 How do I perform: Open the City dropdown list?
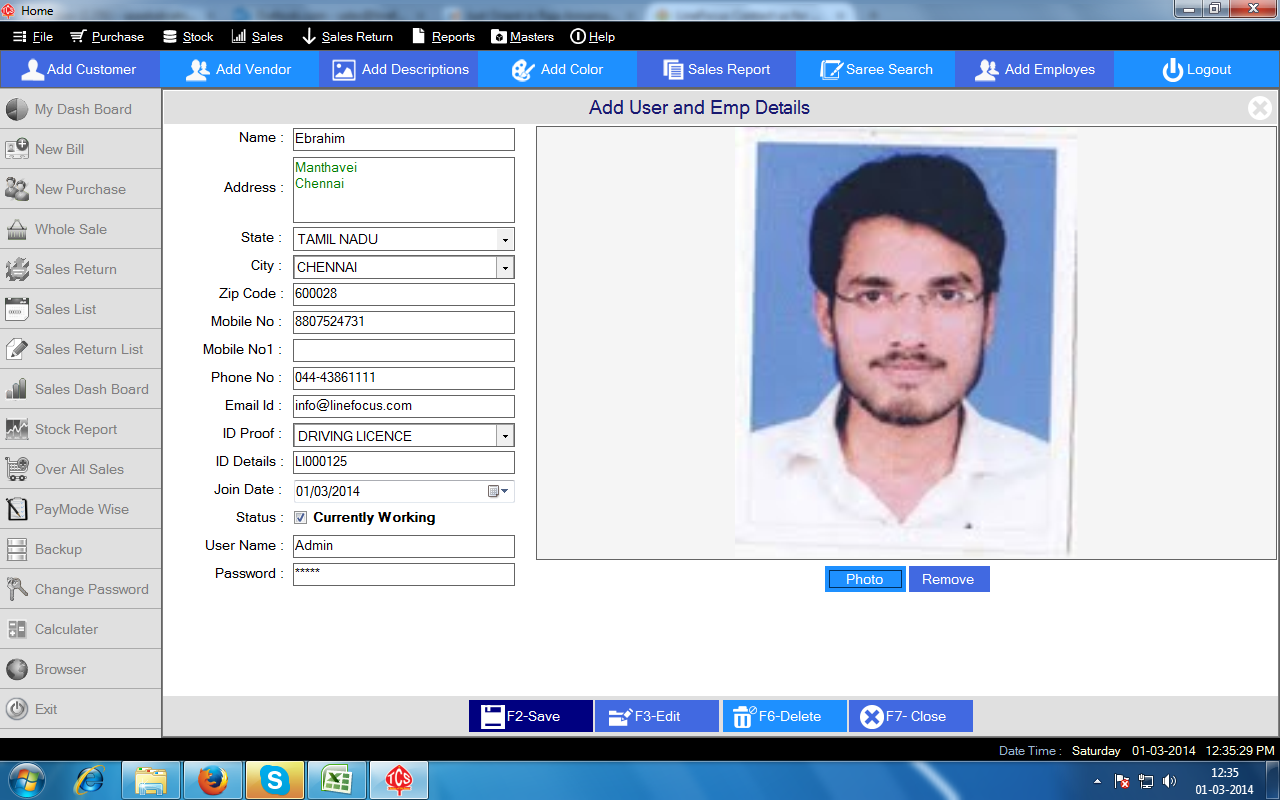[x=505, y=268]
